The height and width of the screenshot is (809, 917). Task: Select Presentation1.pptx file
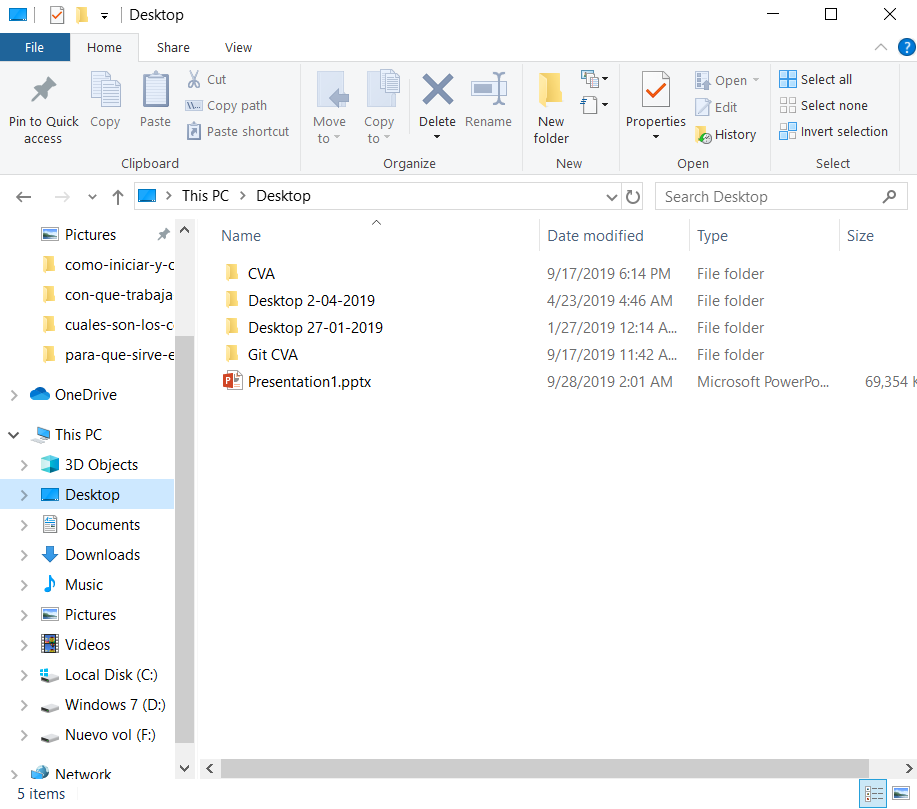point(309,381)
